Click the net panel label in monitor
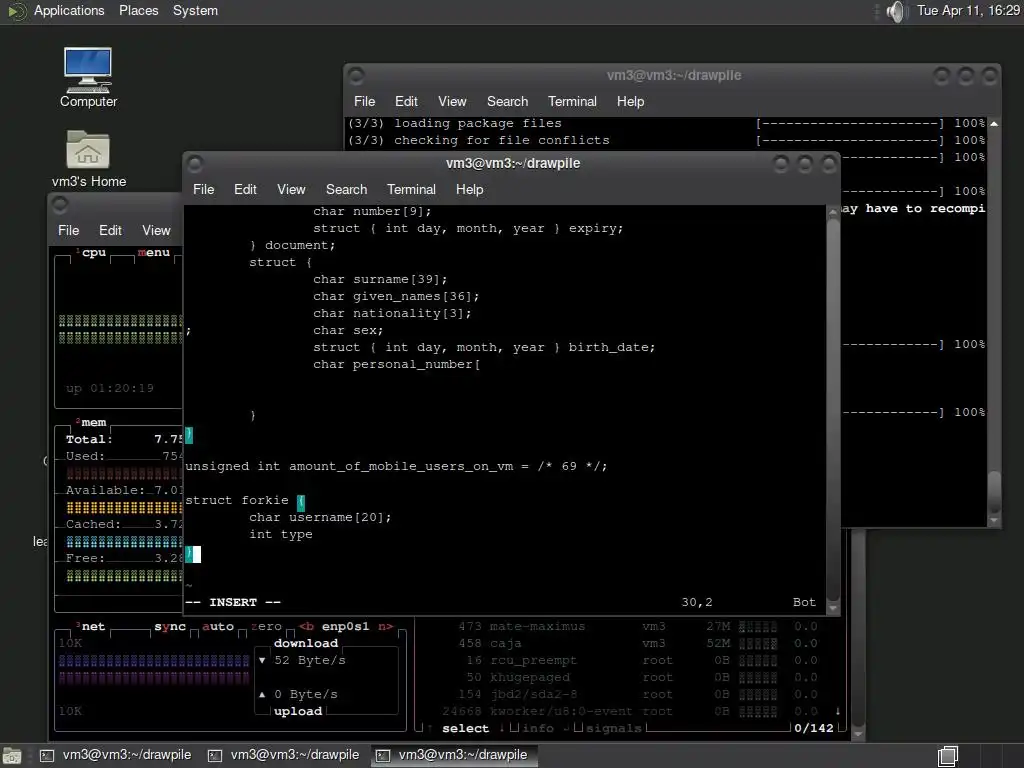 [93, 626]
